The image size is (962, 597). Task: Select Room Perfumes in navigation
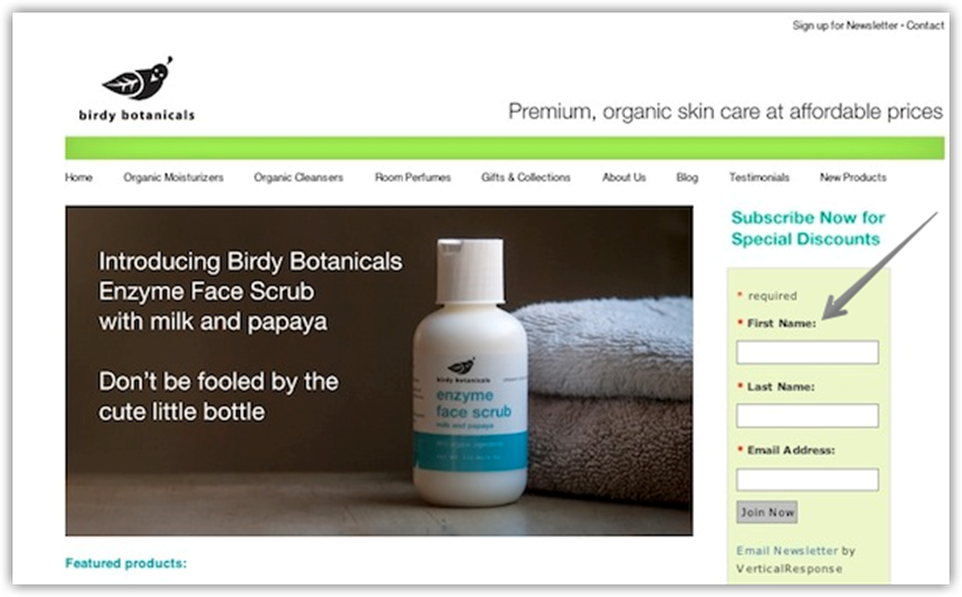pos(413,177)
